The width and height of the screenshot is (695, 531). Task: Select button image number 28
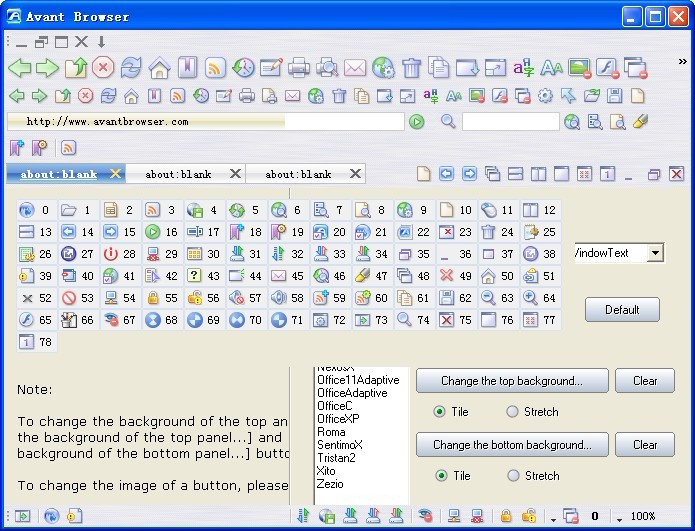click(x=120, y=254)
